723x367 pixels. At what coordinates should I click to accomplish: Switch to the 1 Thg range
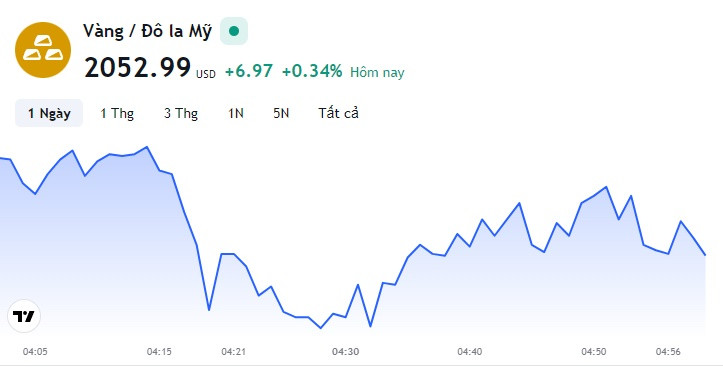click(x=117, y=113)
